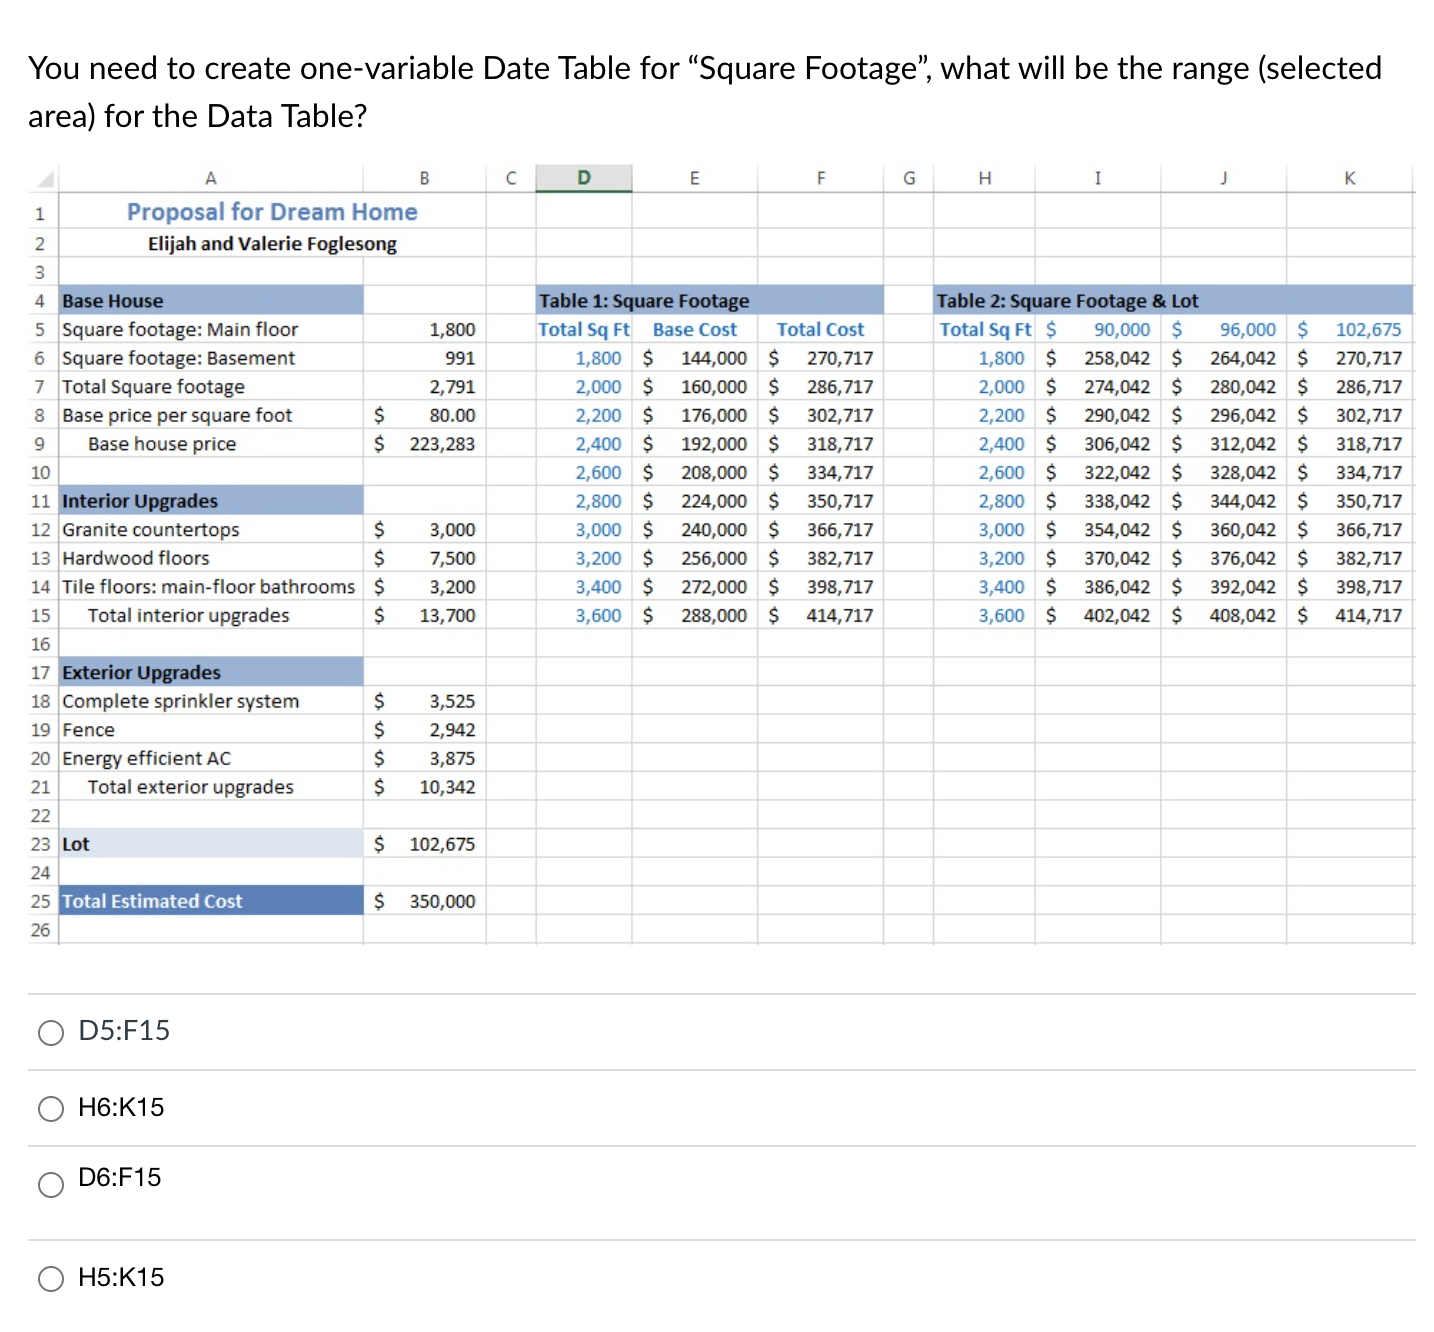Click the 'Exterior Upgrades' header cell

[211, 672]
